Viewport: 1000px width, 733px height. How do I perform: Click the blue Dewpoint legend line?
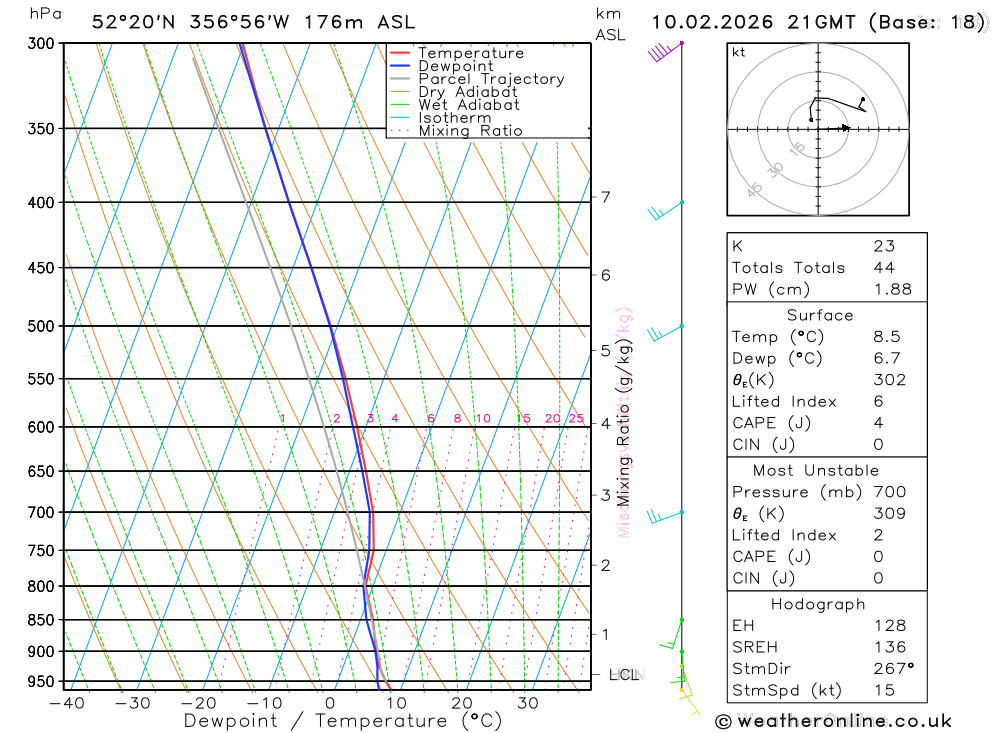click(400, 66)
